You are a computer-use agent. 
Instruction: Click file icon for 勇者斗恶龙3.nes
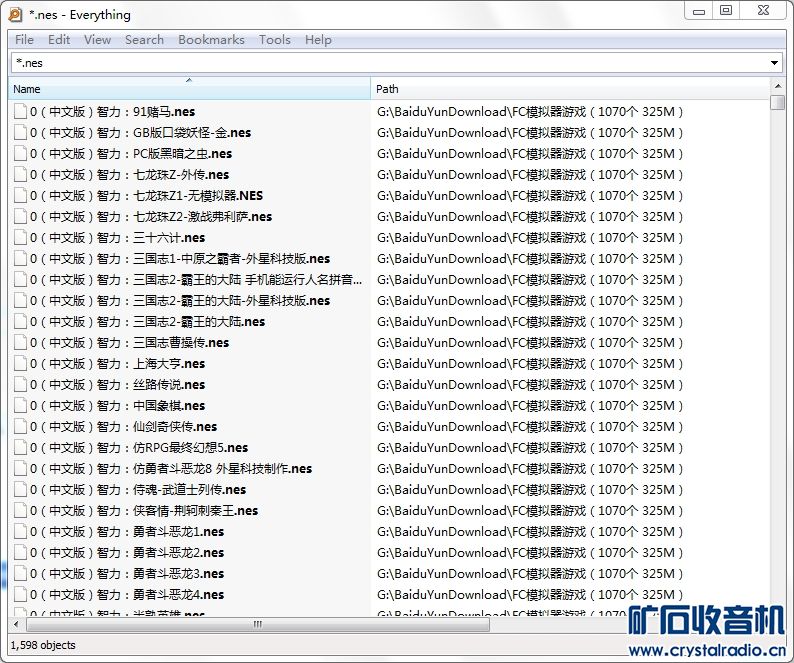coord(20,574)
